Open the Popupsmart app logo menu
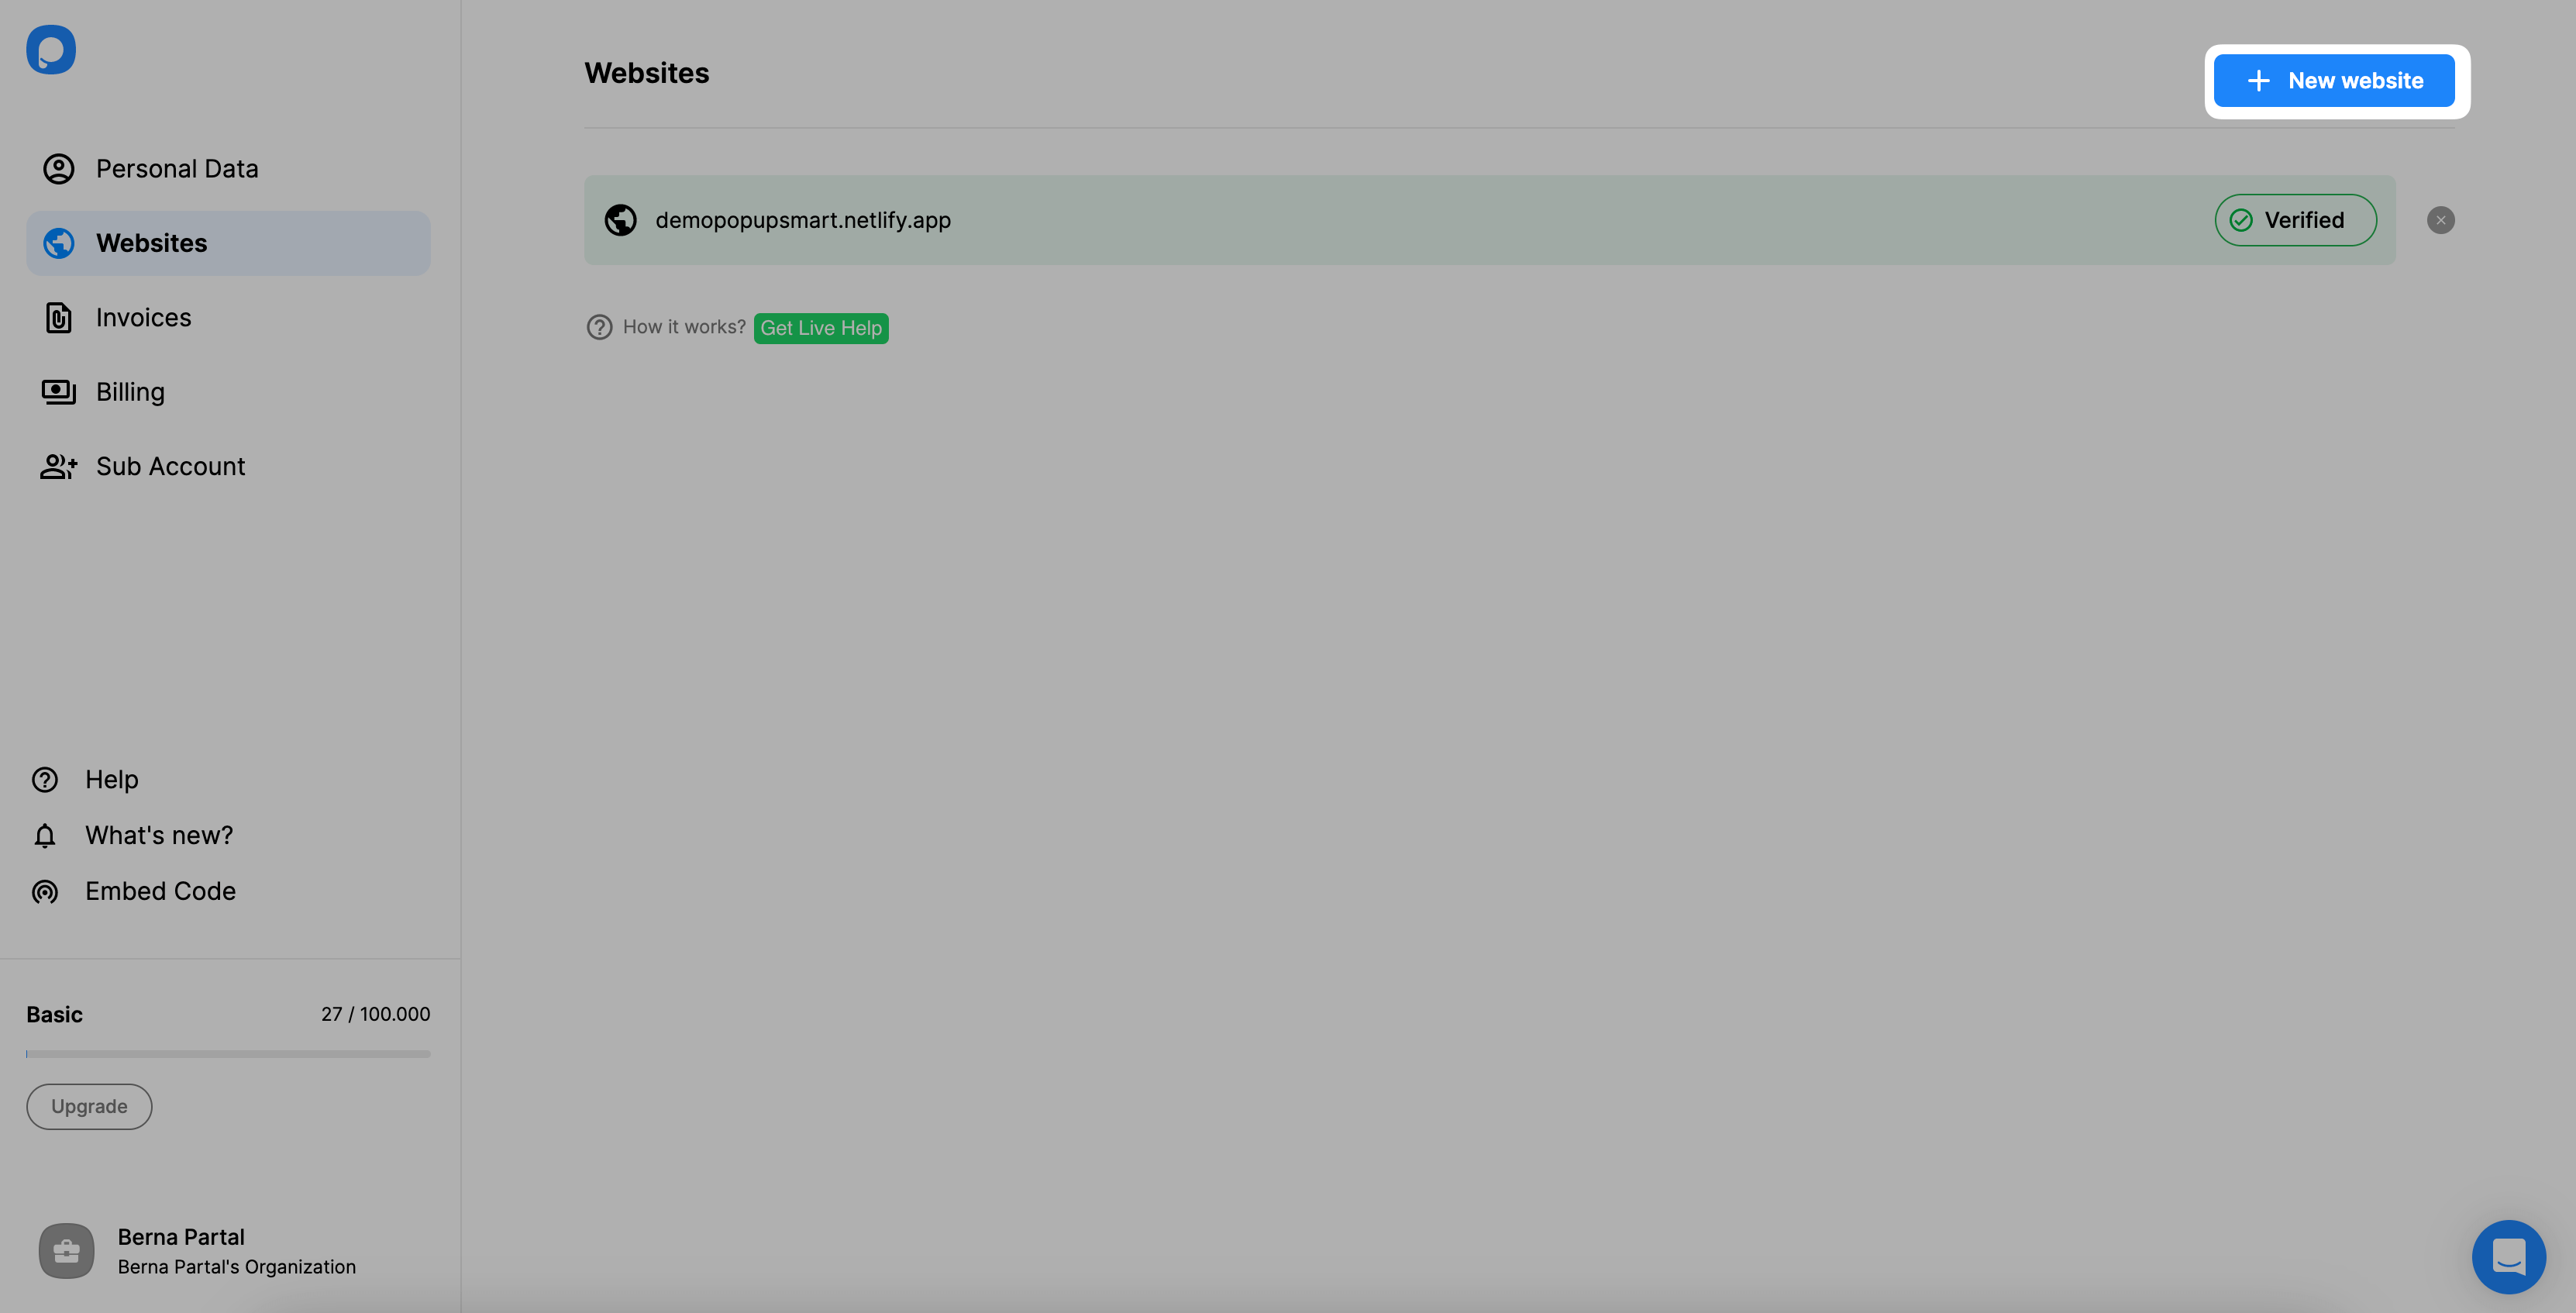 click(50, 49)
